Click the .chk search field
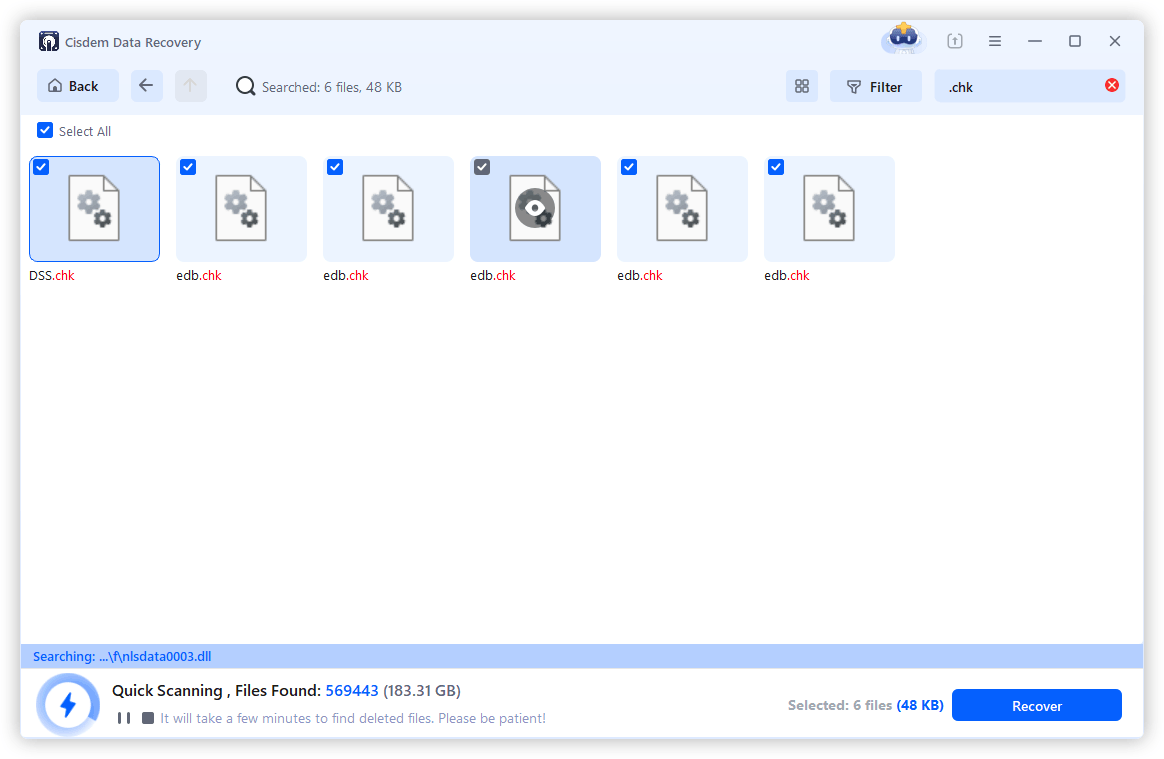Viewport: 1164px width, 759px height. [x=1018, y=87]
